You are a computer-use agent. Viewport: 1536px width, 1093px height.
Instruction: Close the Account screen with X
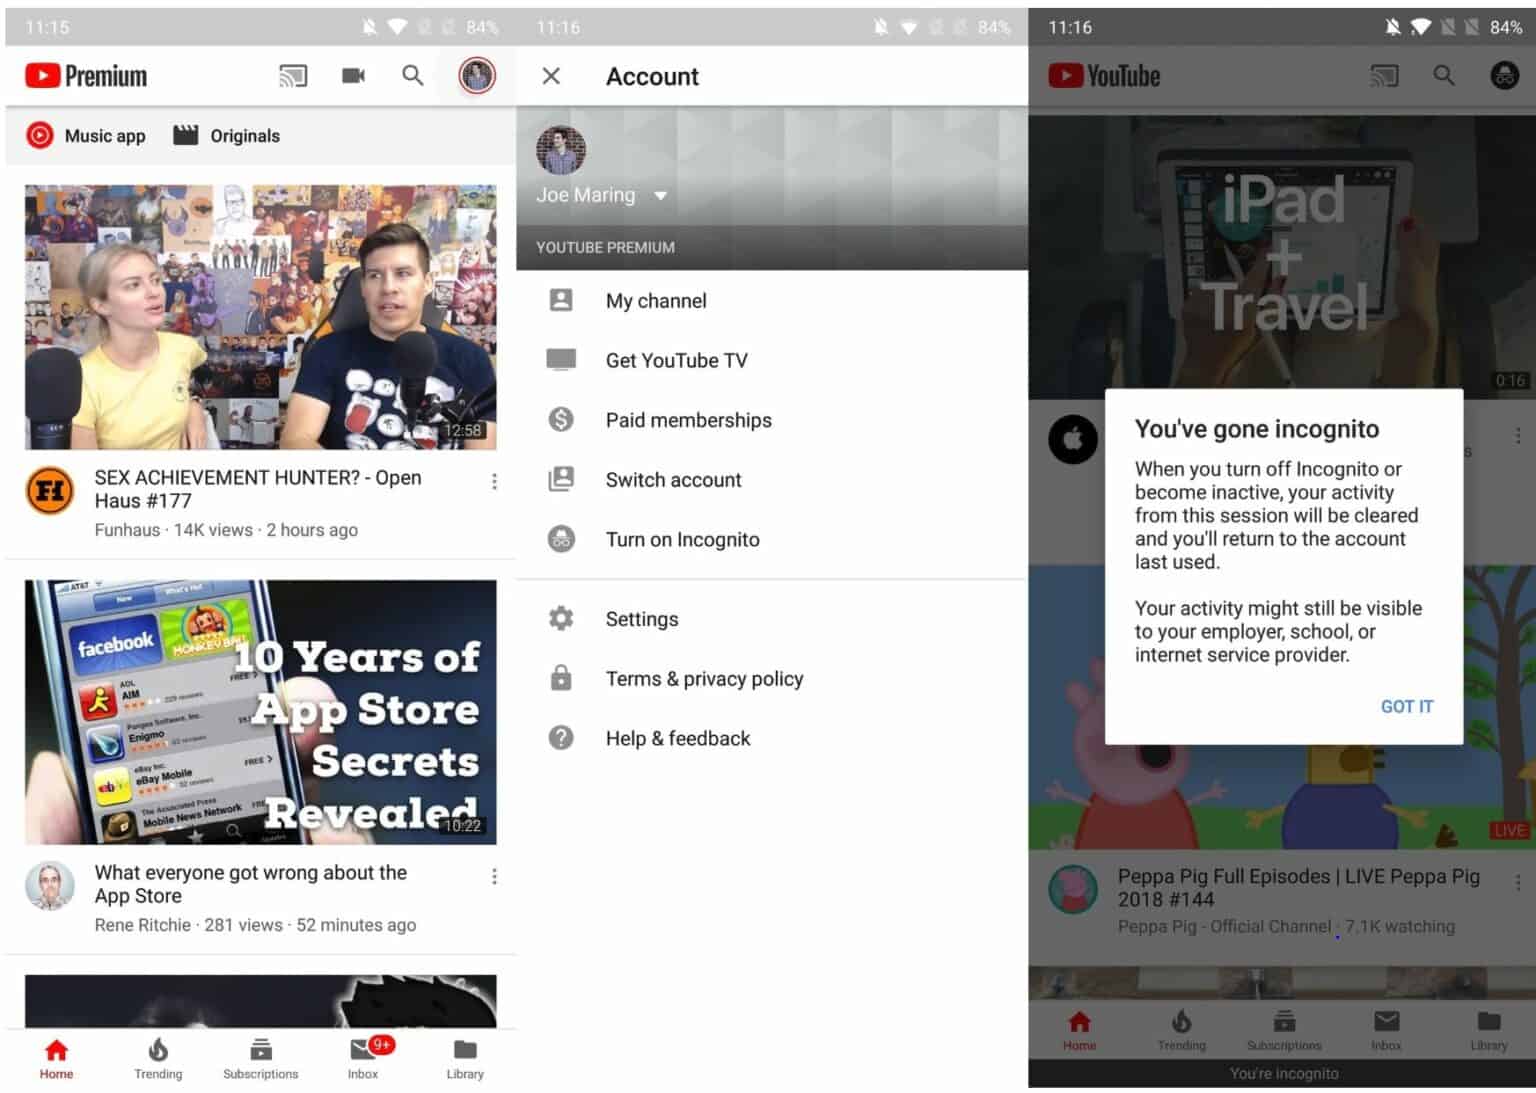[x=551, y=76]
